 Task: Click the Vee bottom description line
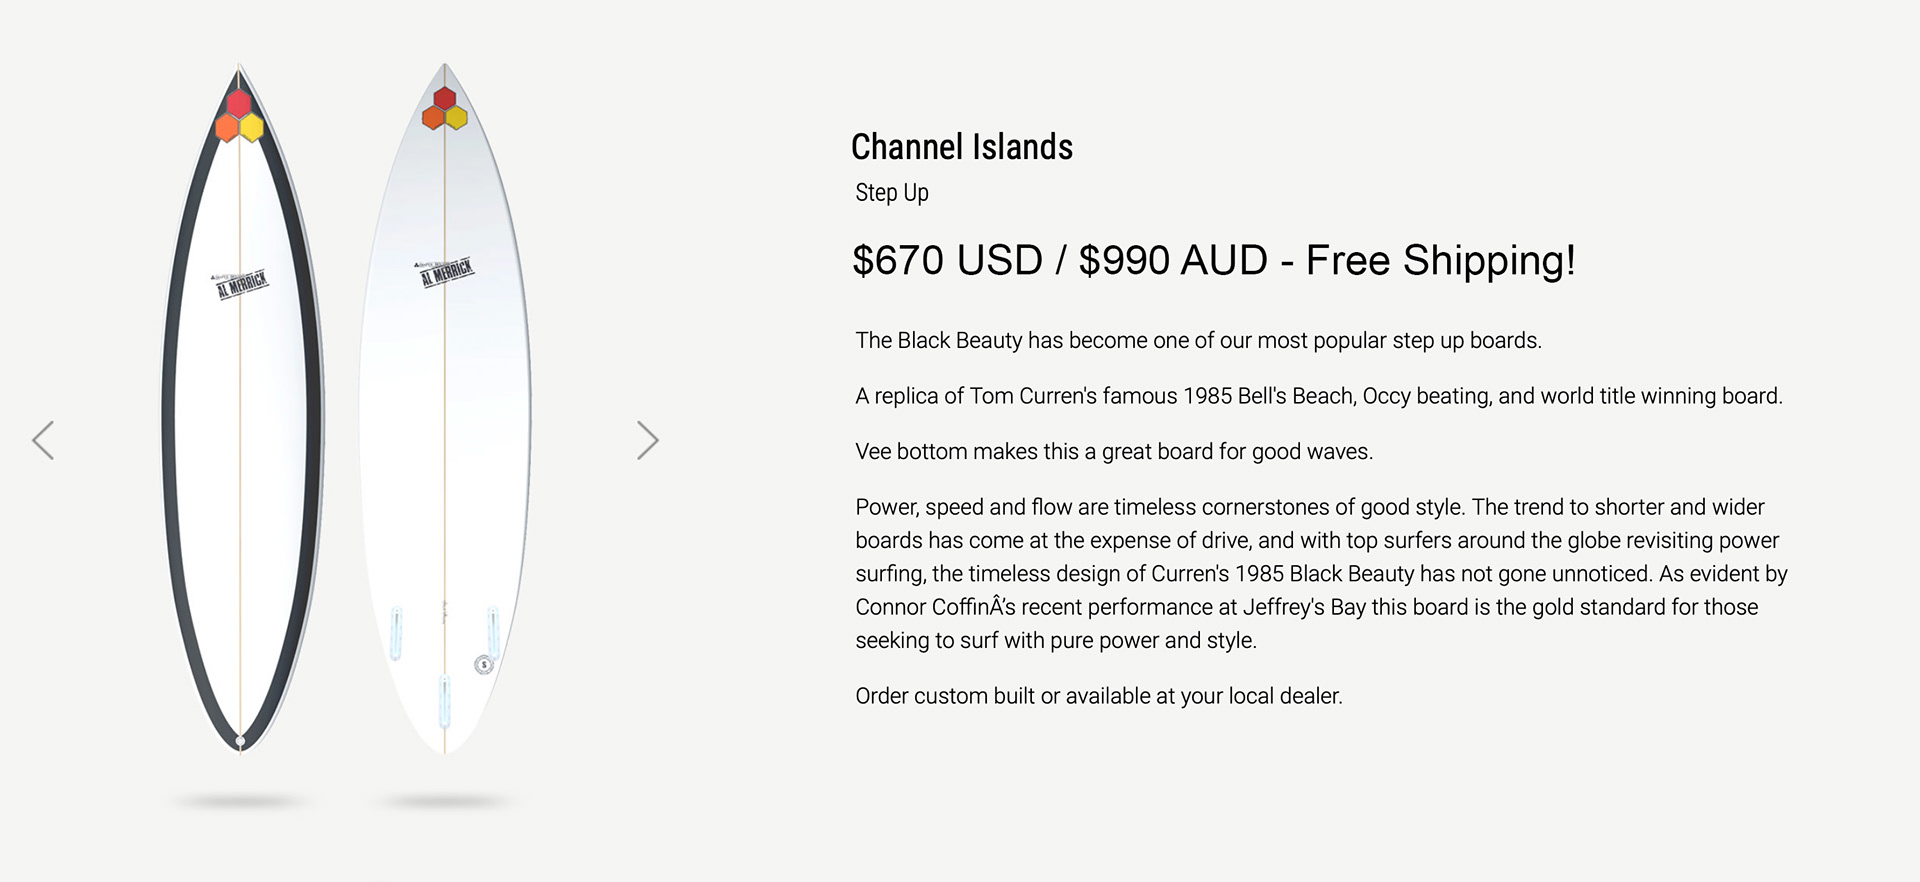pyautogui.click(x=1113, y=451)
